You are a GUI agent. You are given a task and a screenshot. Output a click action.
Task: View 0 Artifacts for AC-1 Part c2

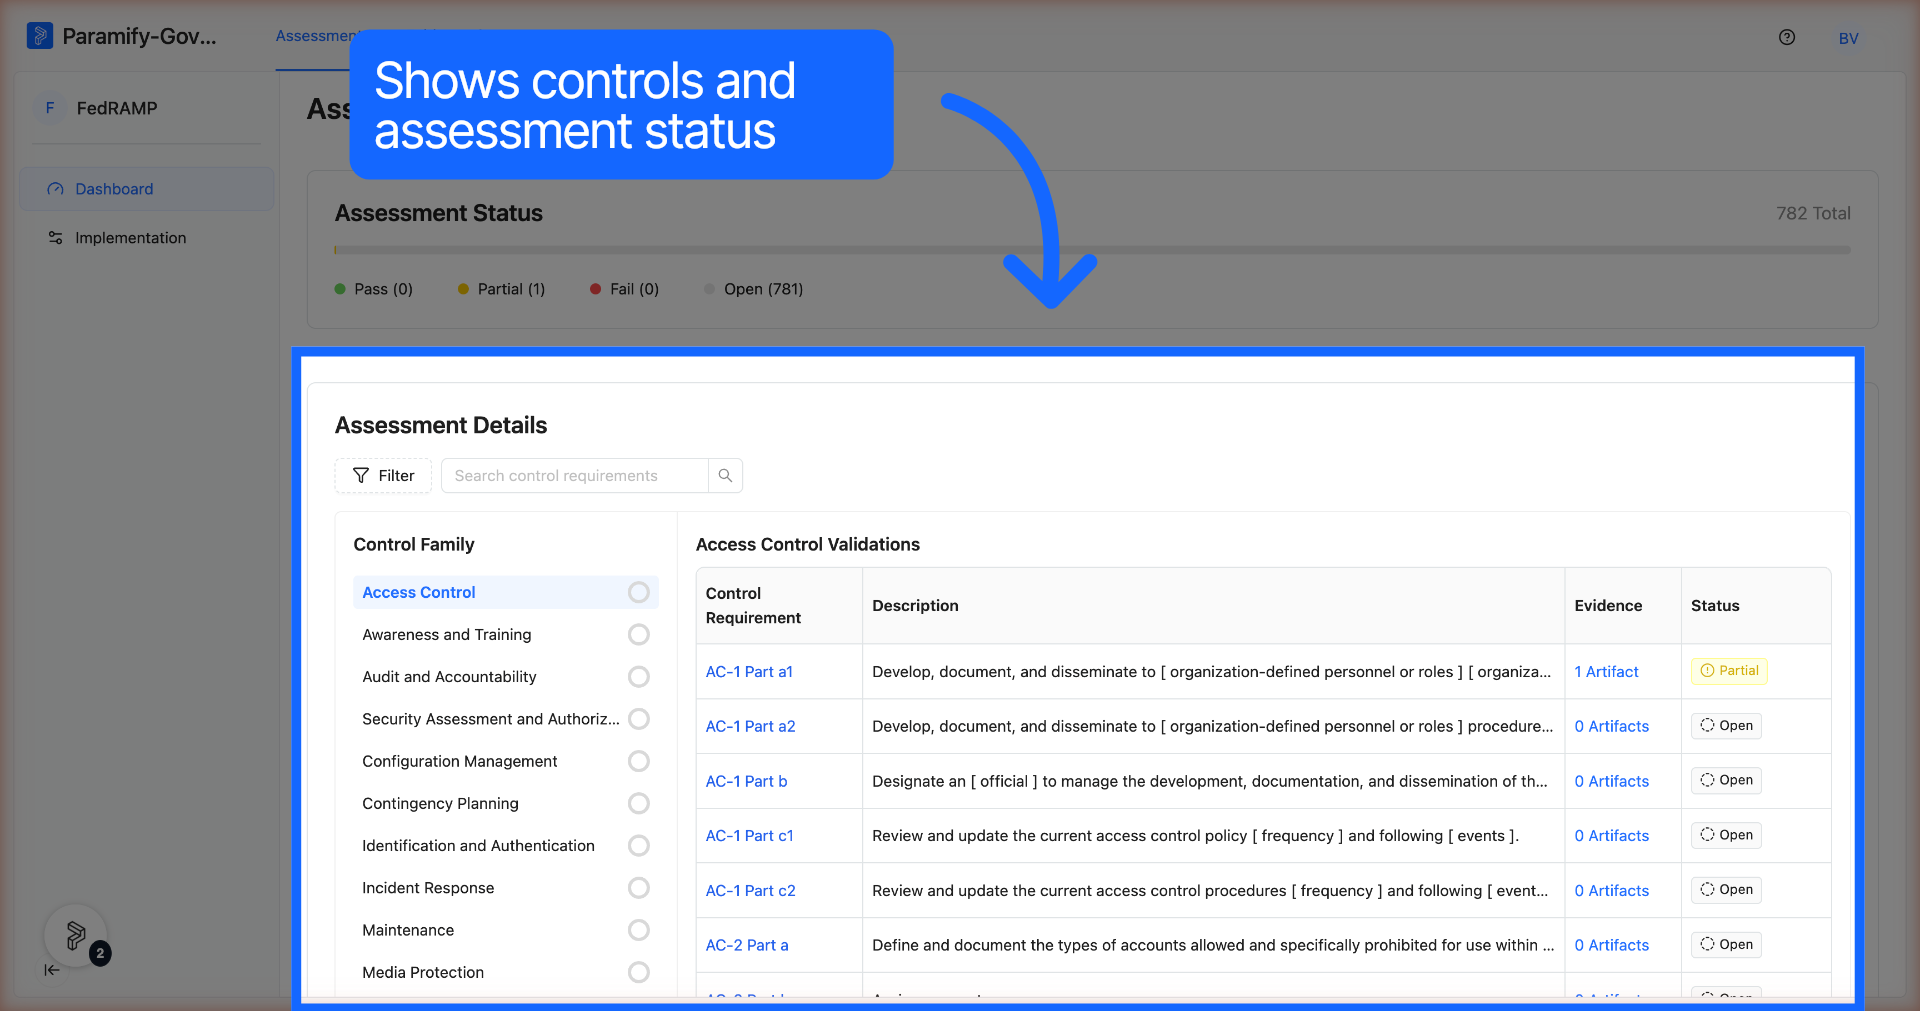pyautogui.click(x=1611, y=891)
